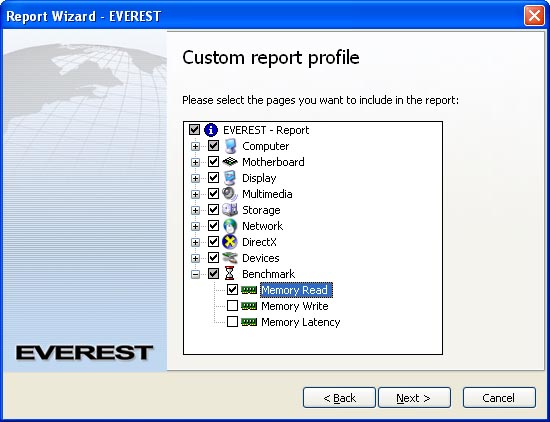Go to the Next wizard page
Image resolution: width=550 pixels, height=422 pixels.
414,398
